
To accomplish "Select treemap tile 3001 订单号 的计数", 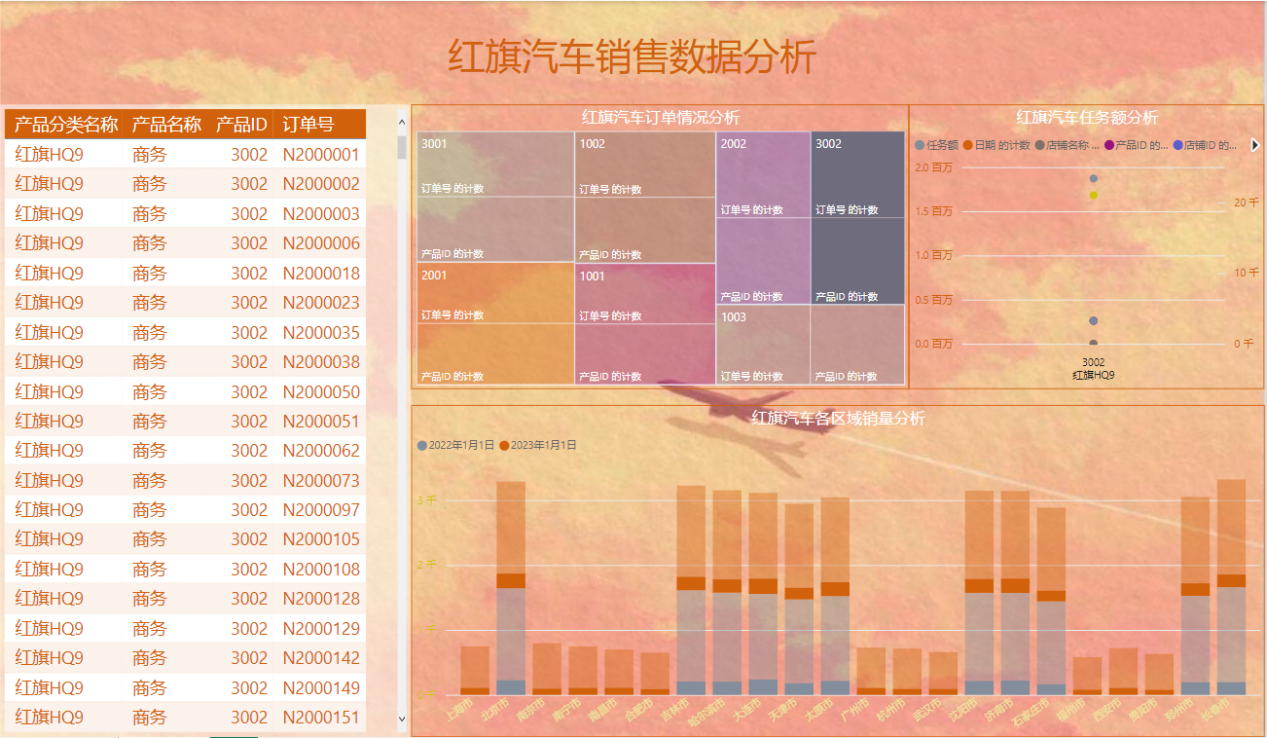I will (496, 164).
